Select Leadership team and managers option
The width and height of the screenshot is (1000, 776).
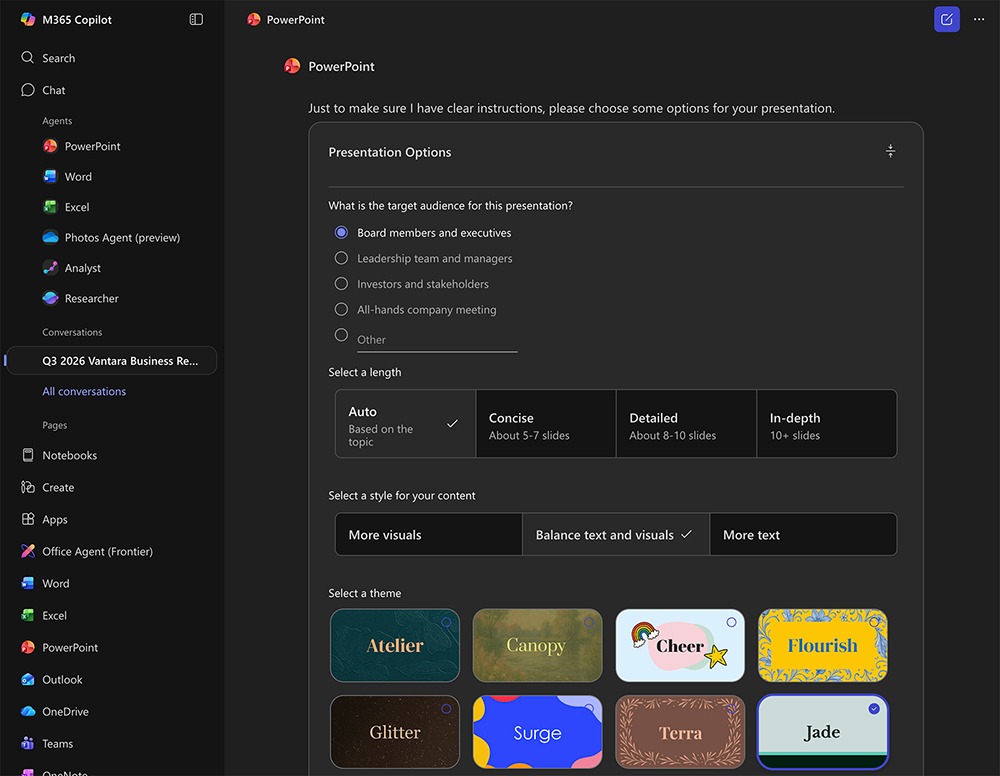[341, 258]
